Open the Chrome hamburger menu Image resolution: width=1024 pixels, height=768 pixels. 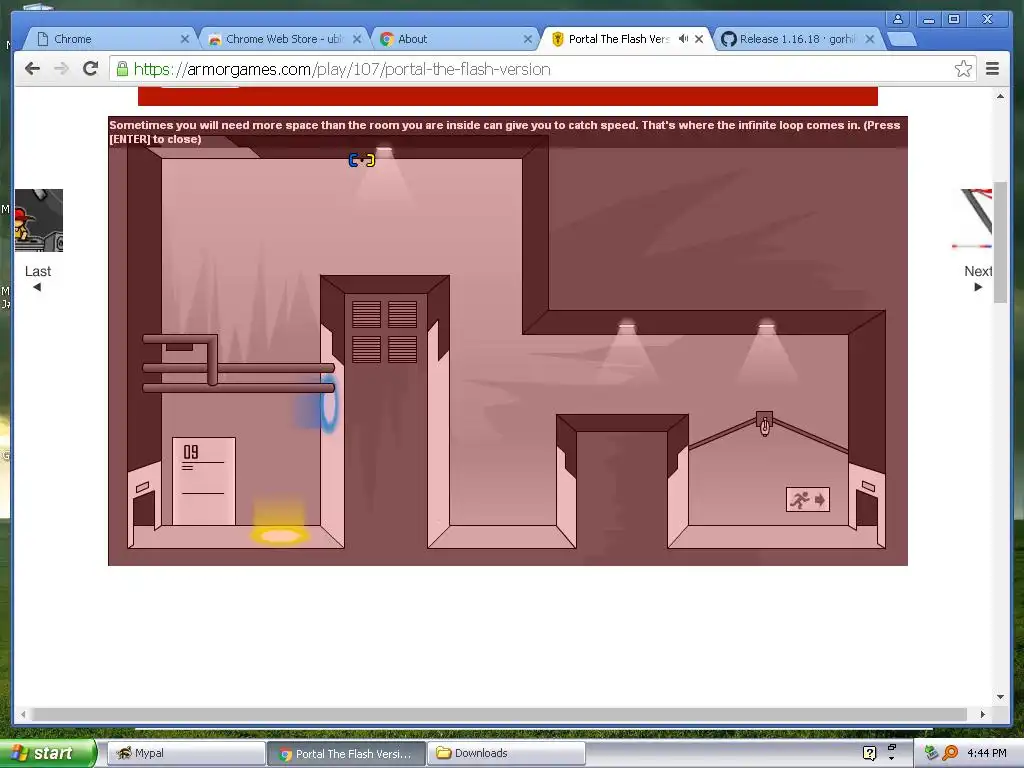coord(992,69)
